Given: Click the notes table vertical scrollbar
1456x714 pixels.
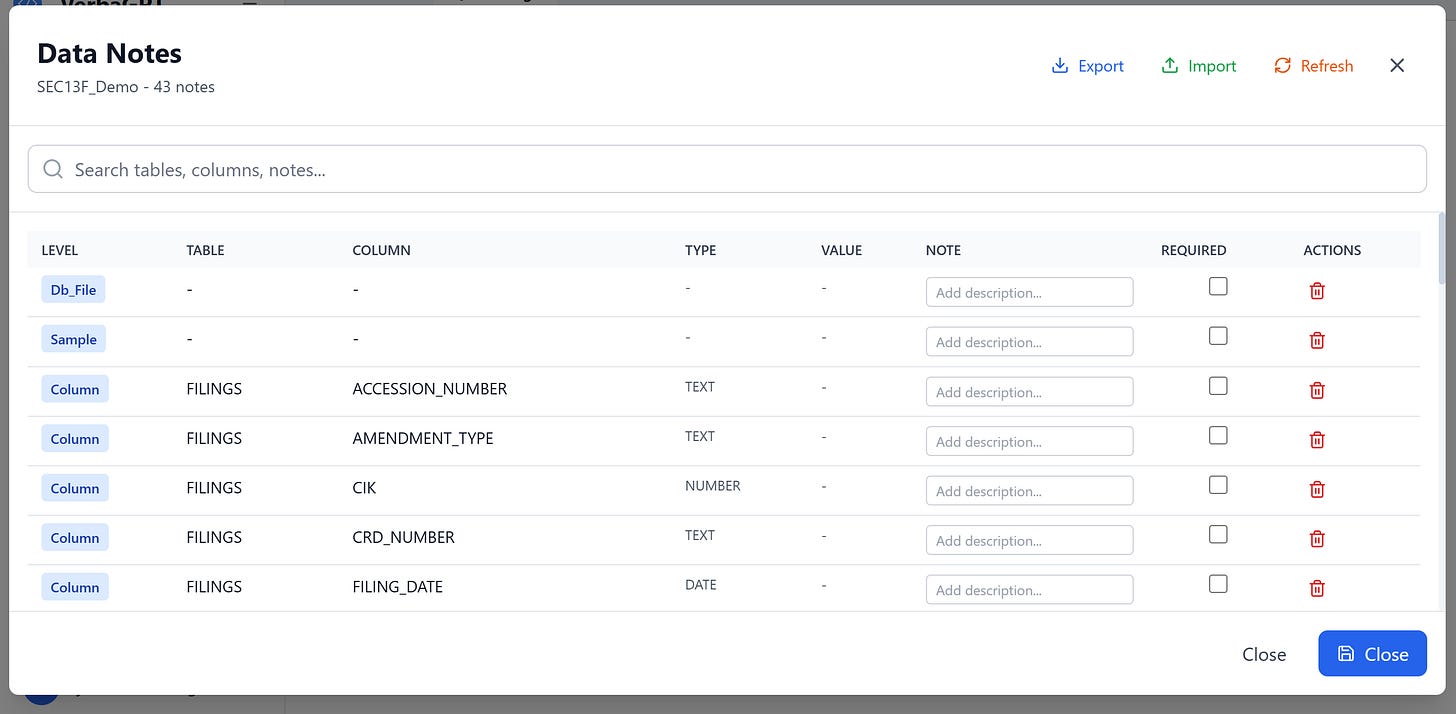Looking at the screenshot, I should click(1441, 249).
